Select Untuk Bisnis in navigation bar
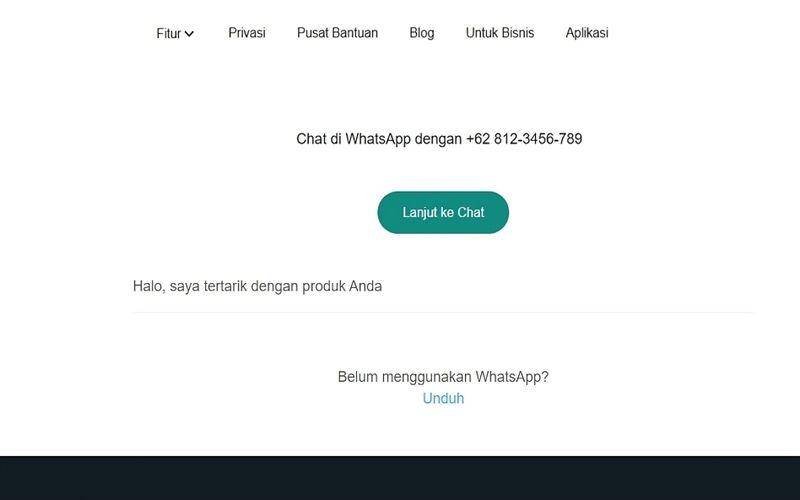This screenshot has width=800, height=500. [x=500, y=33]
